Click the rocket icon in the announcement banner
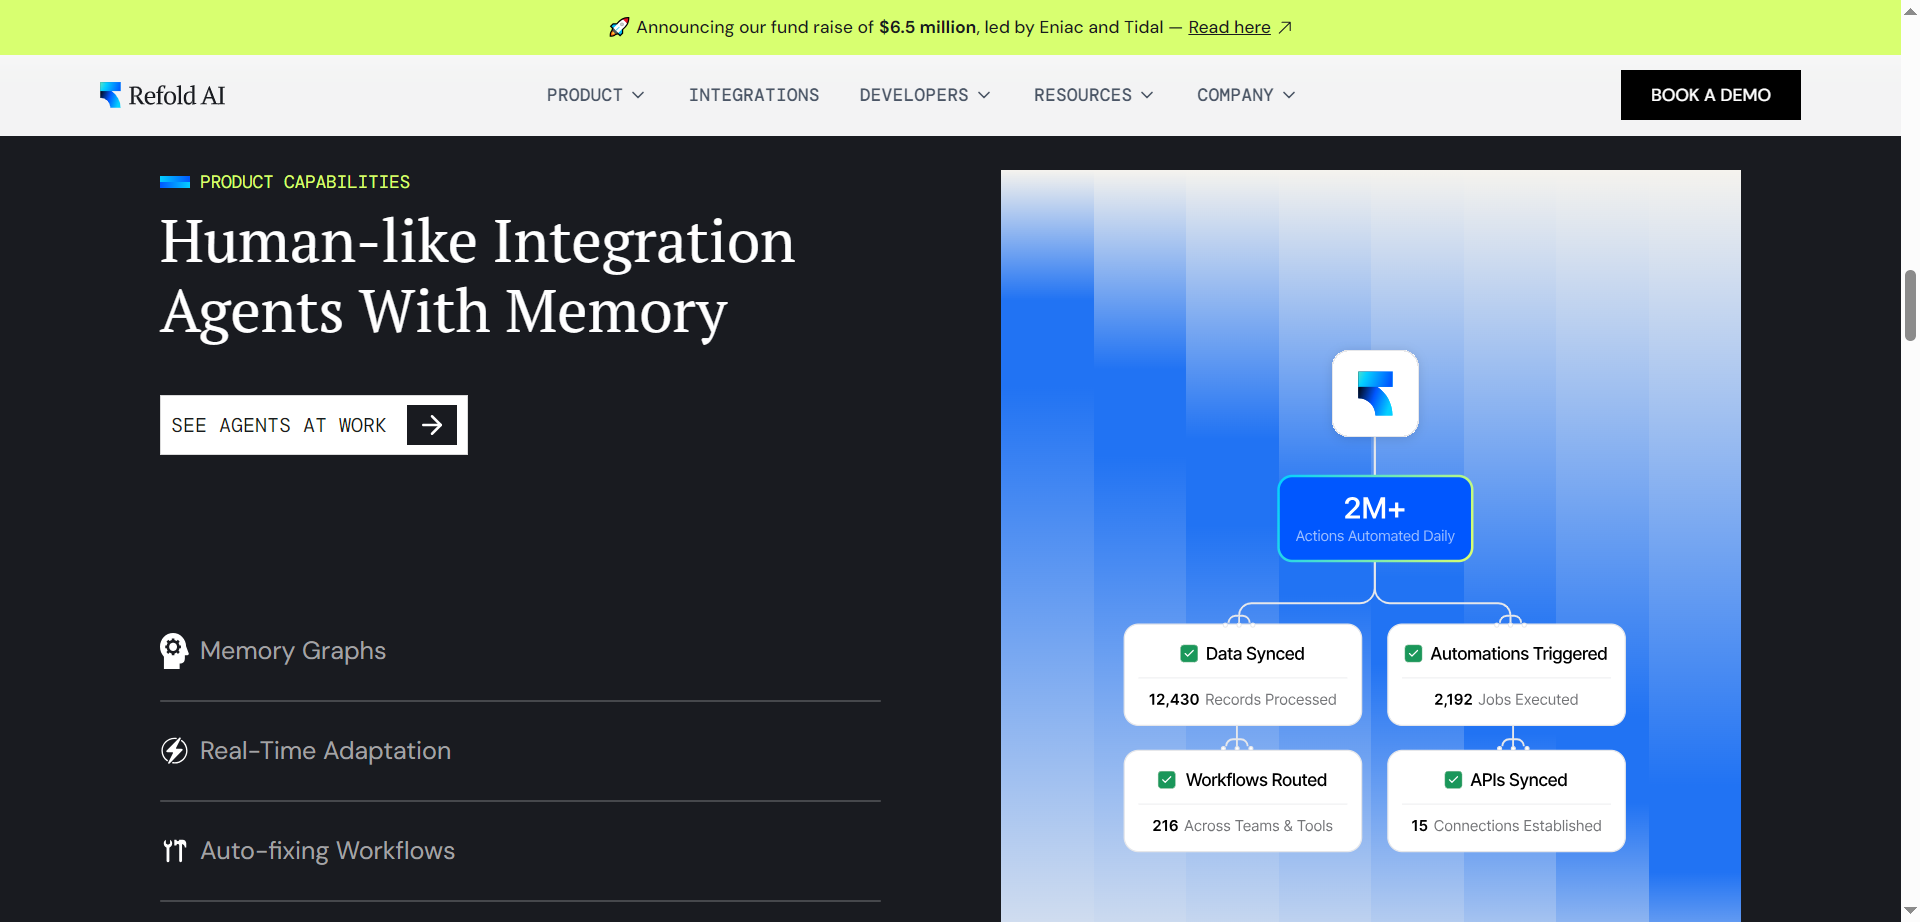The height and width of the screenshot is (922, 1920). coord(620,27)
